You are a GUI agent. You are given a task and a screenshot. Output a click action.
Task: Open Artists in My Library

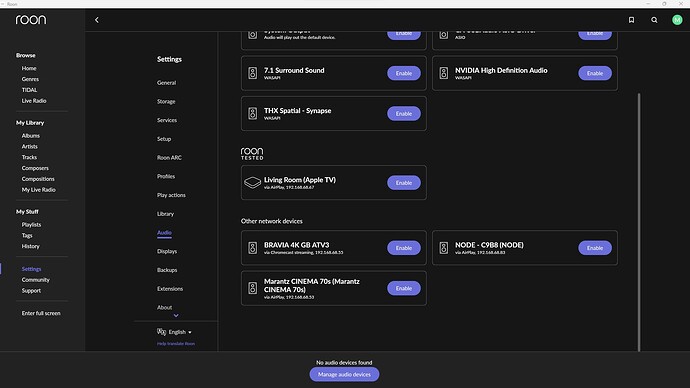click(29, 146)
